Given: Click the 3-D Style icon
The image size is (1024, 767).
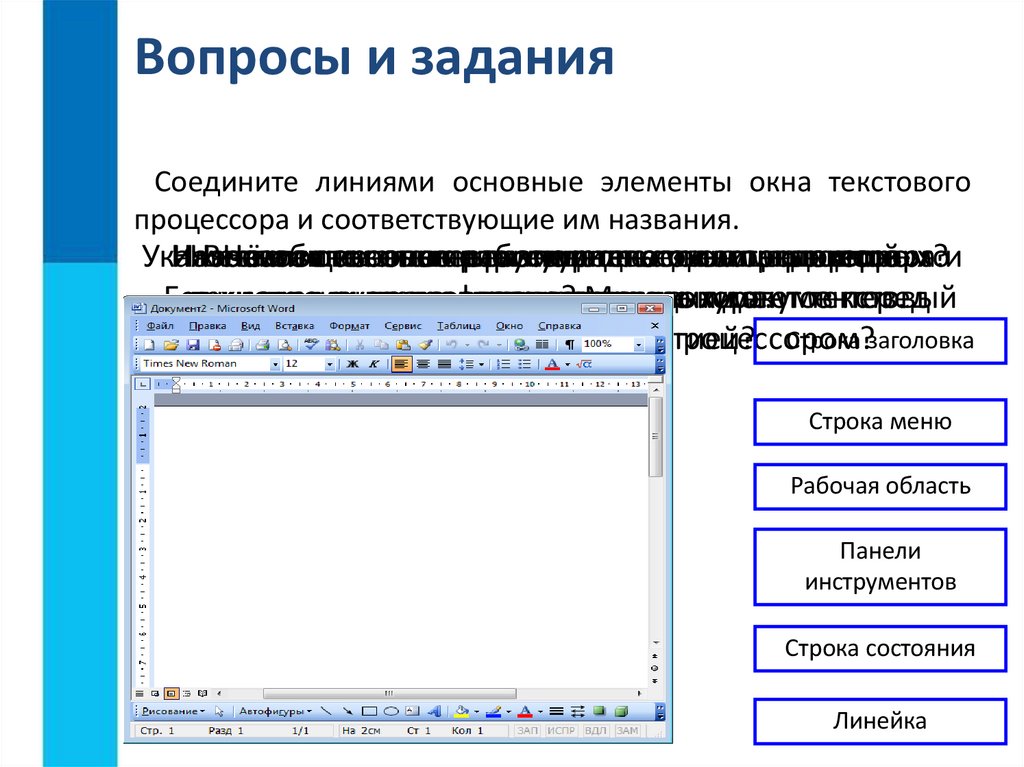Looking at the screenshot, I should pos(621,711).
